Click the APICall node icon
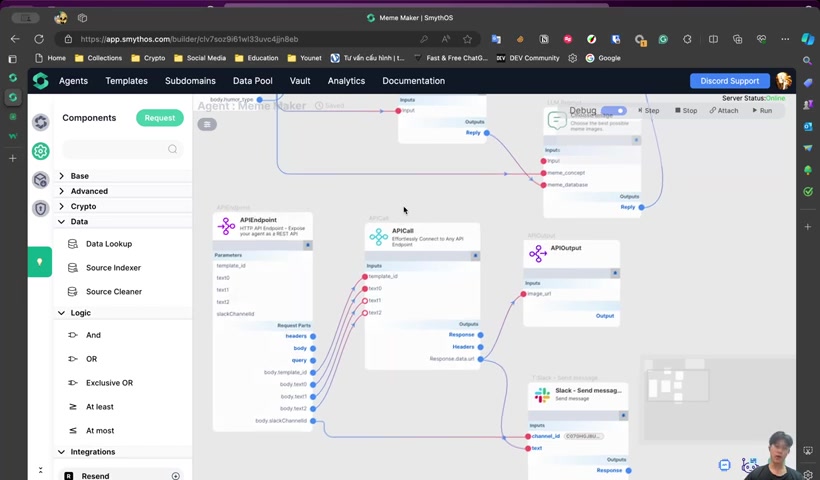The height and width of the screenshot is (480, 820). [x=379, y=237]
